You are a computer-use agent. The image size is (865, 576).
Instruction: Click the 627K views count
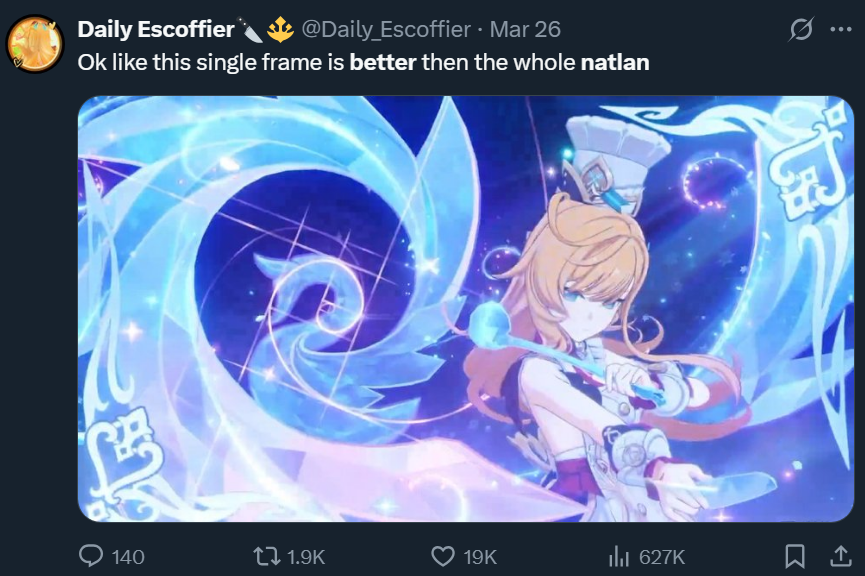pos(662,557)
